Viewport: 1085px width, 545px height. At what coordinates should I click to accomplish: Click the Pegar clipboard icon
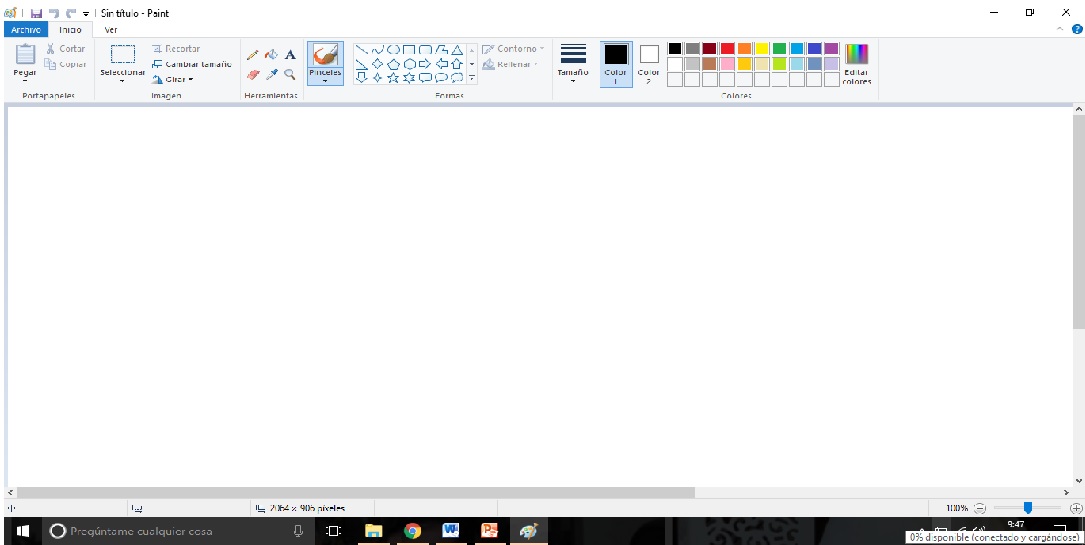[x=26, y=54]
